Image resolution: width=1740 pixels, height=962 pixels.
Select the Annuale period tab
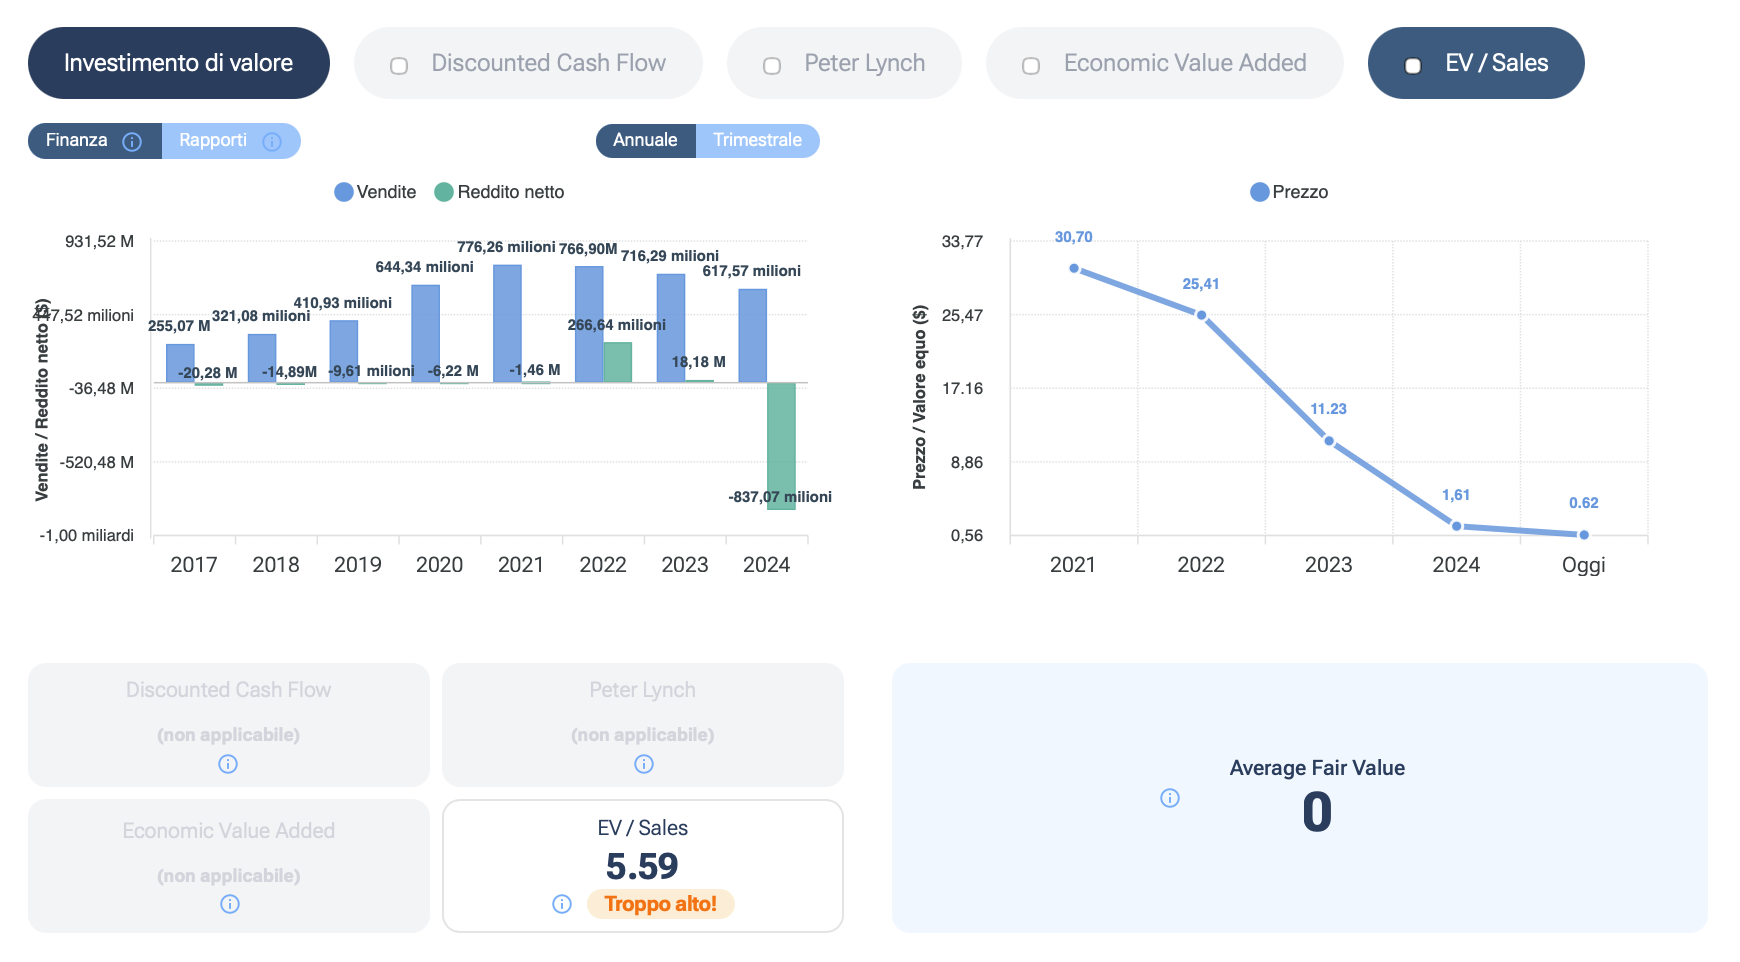click(645, 141)
